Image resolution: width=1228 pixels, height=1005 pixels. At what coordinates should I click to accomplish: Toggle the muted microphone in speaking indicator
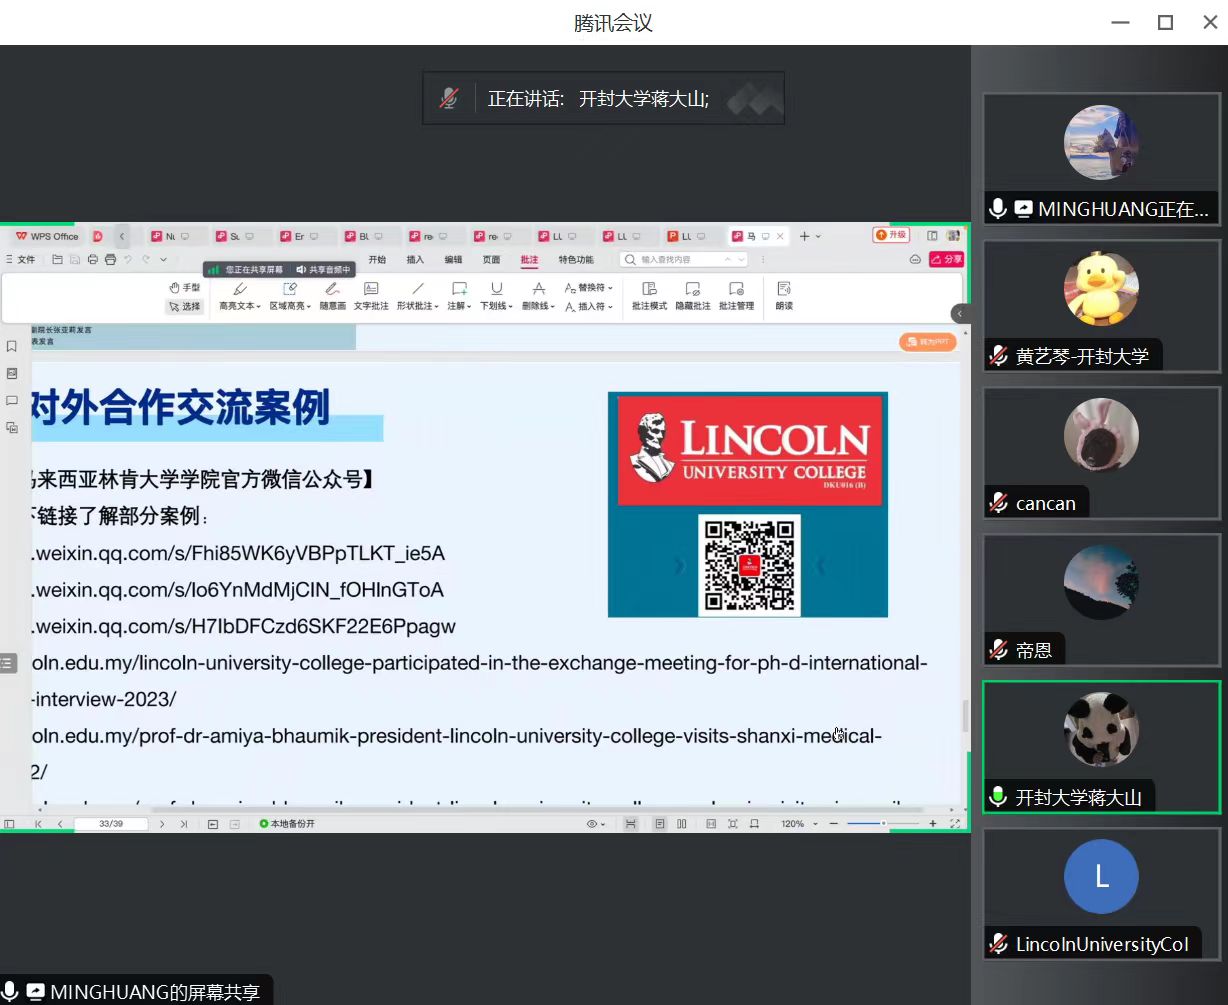coord(449,99)
